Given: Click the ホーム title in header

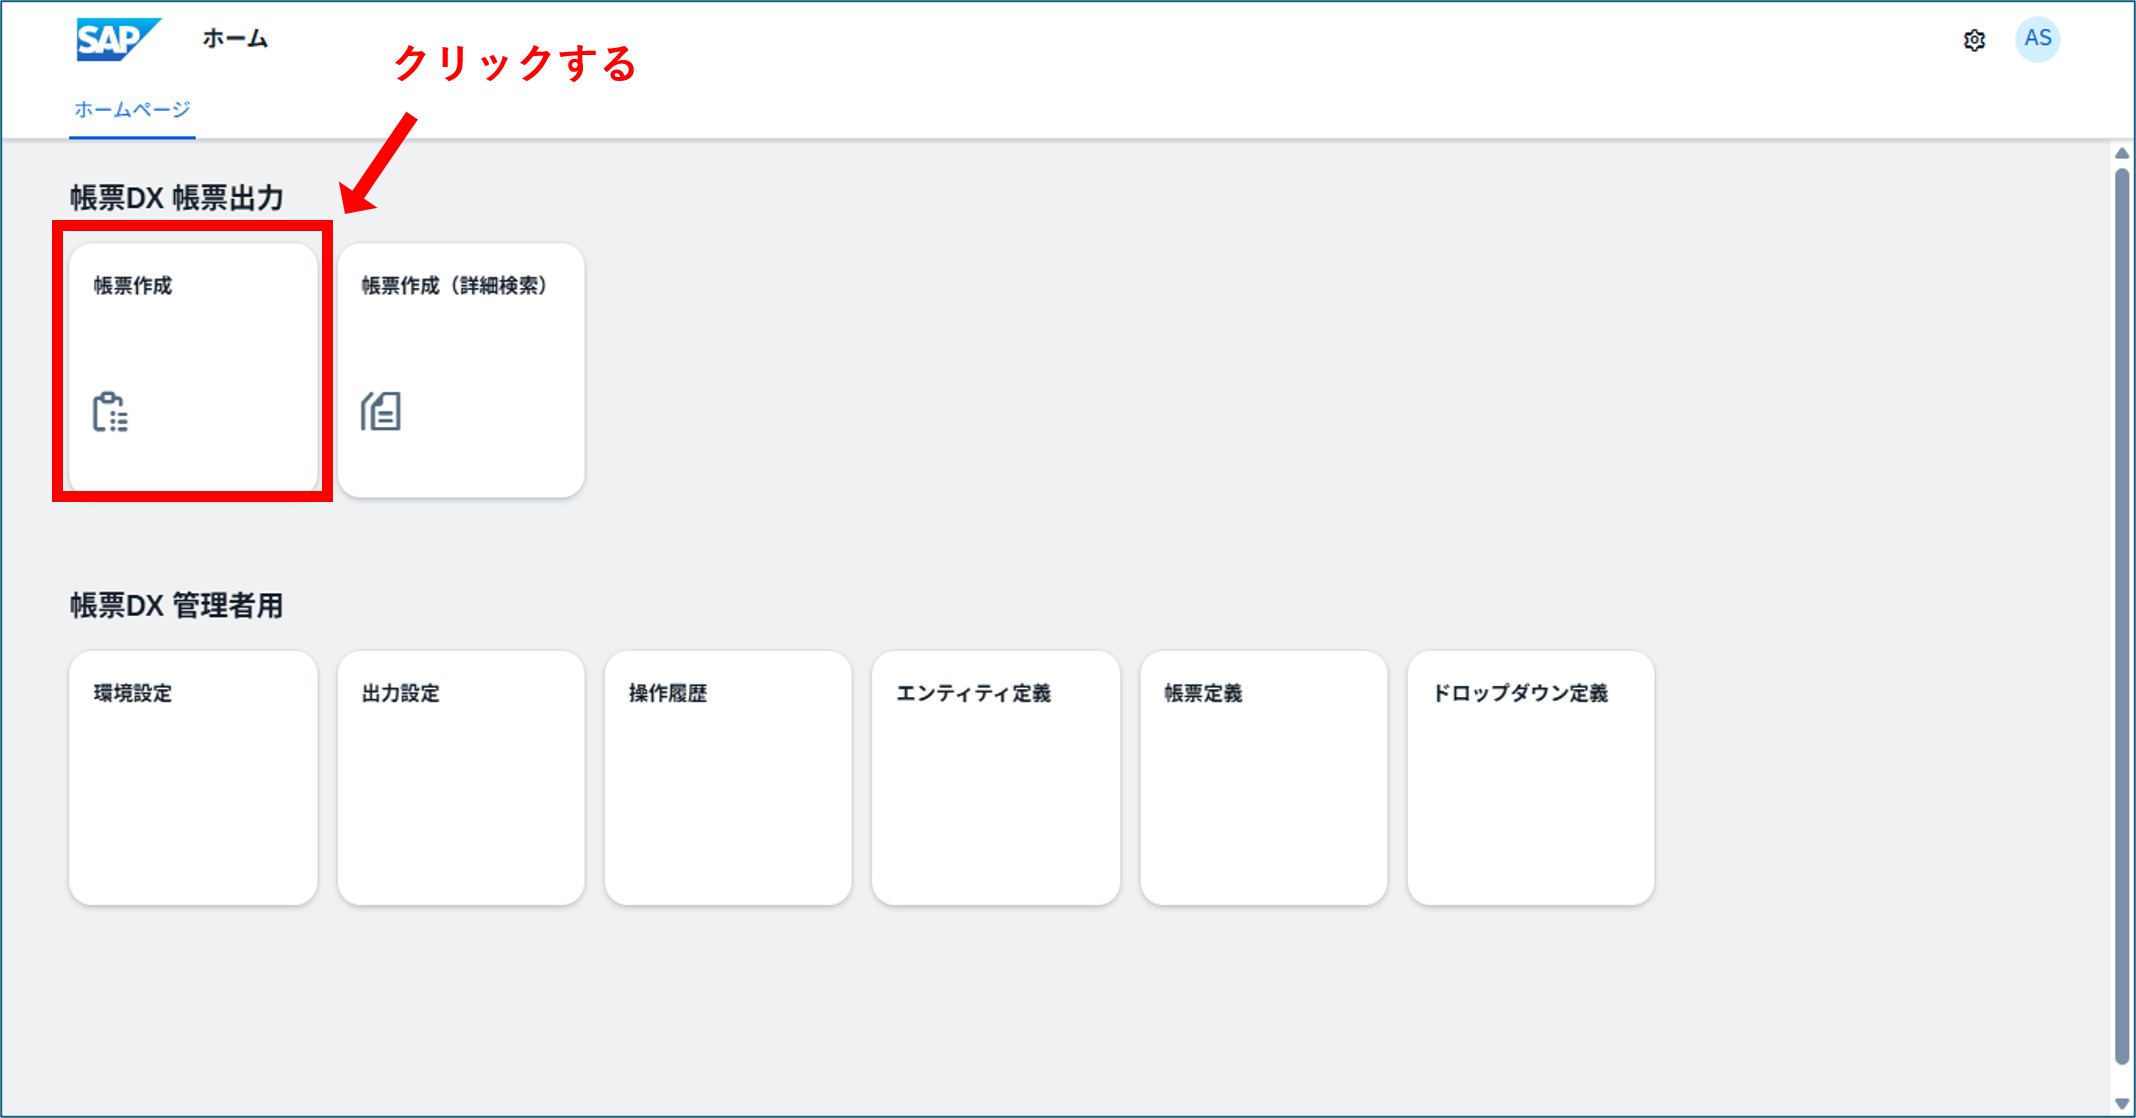Looking at the screenshot, I should click(235, 38).
